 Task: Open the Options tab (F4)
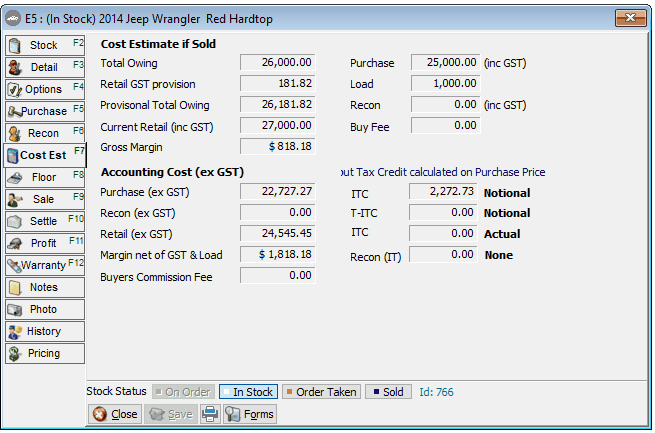tap(45, 89)
